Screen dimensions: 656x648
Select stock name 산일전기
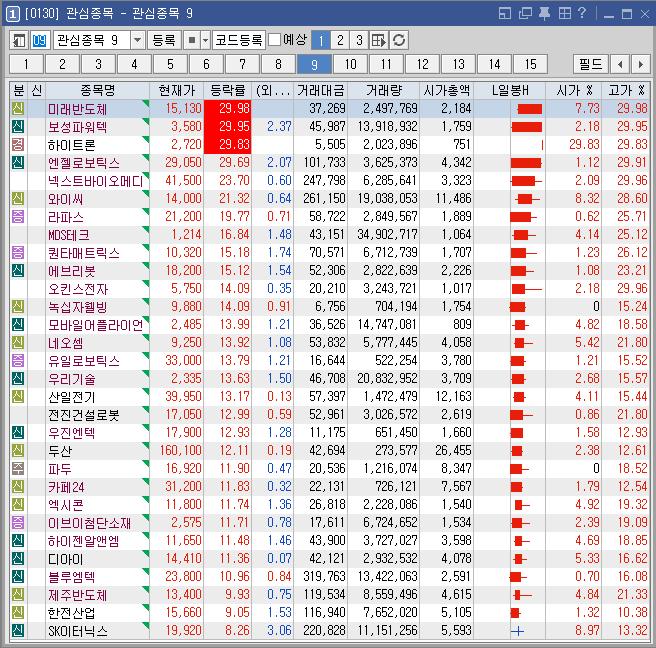72,397
